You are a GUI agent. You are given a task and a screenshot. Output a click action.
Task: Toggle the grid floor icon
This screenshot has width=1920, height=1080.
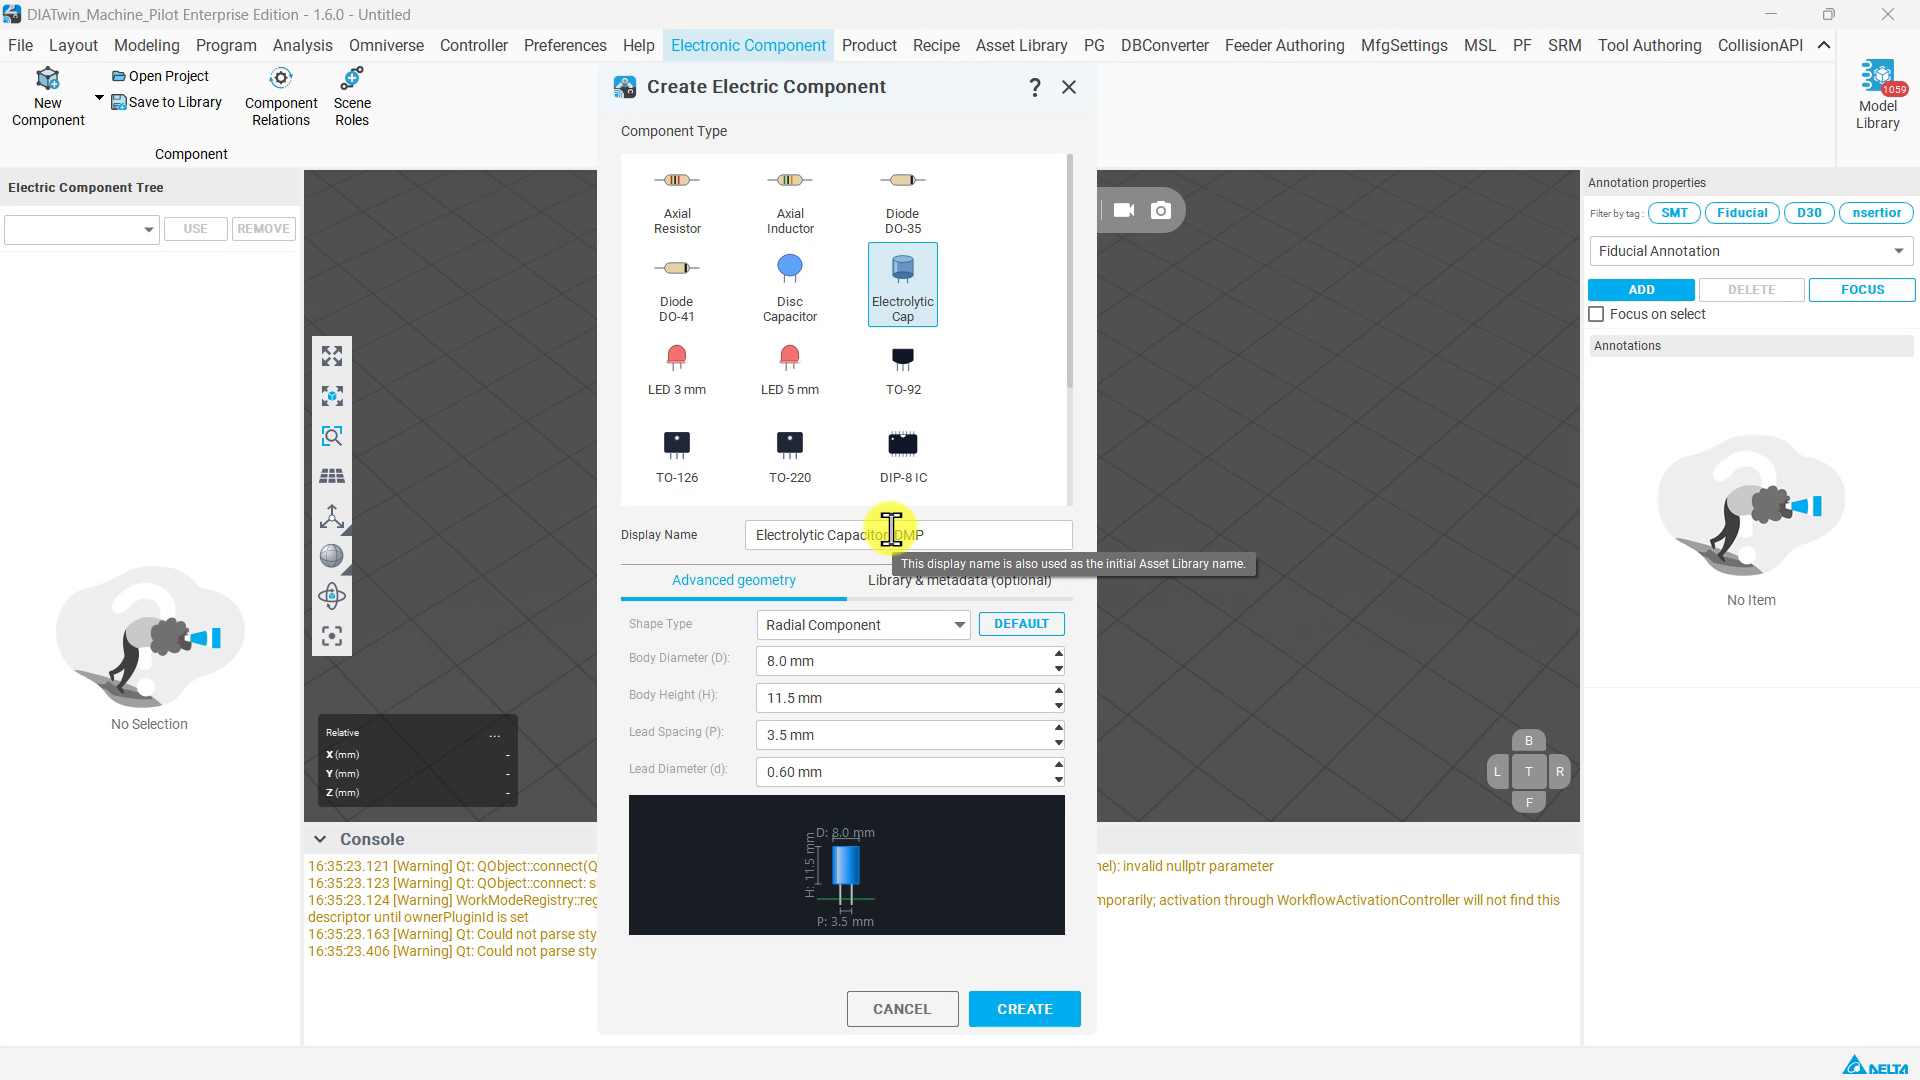(332, 476)
